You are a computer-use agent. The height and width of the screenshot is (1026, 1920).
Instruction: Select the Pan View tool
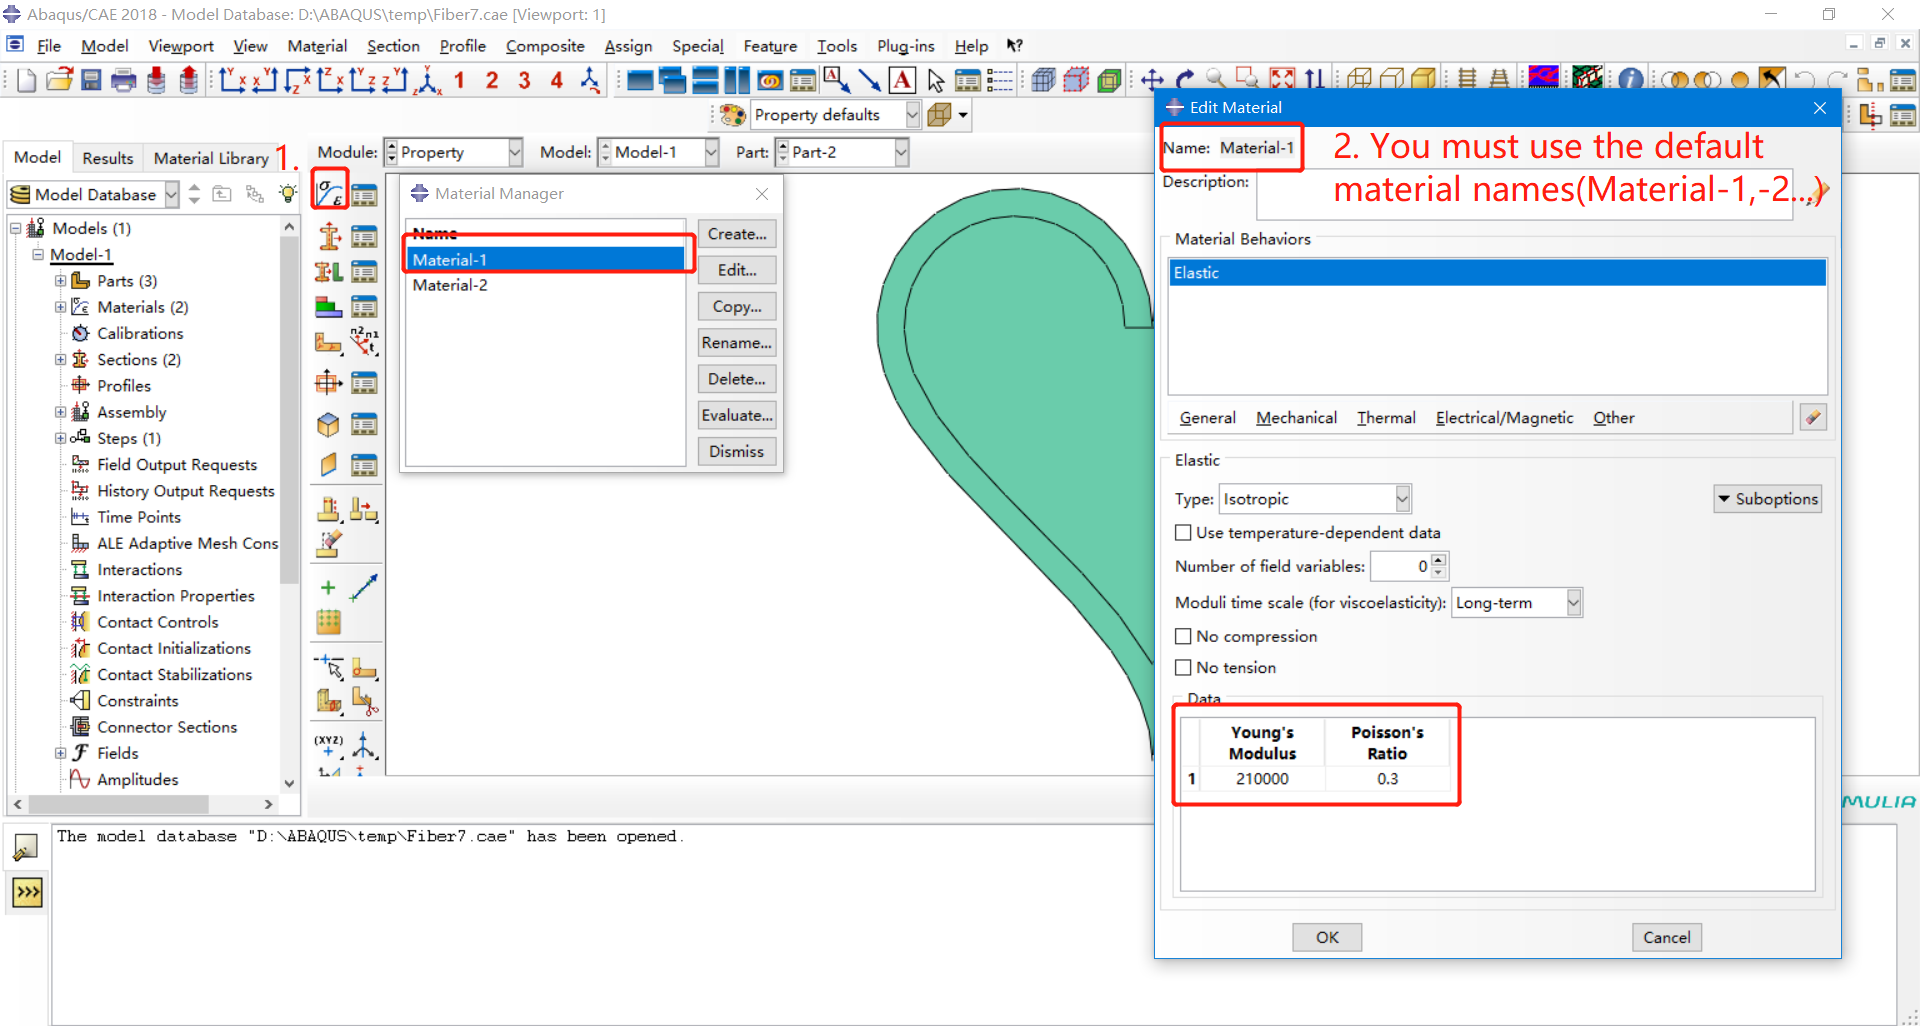(x=1153, y=79)
